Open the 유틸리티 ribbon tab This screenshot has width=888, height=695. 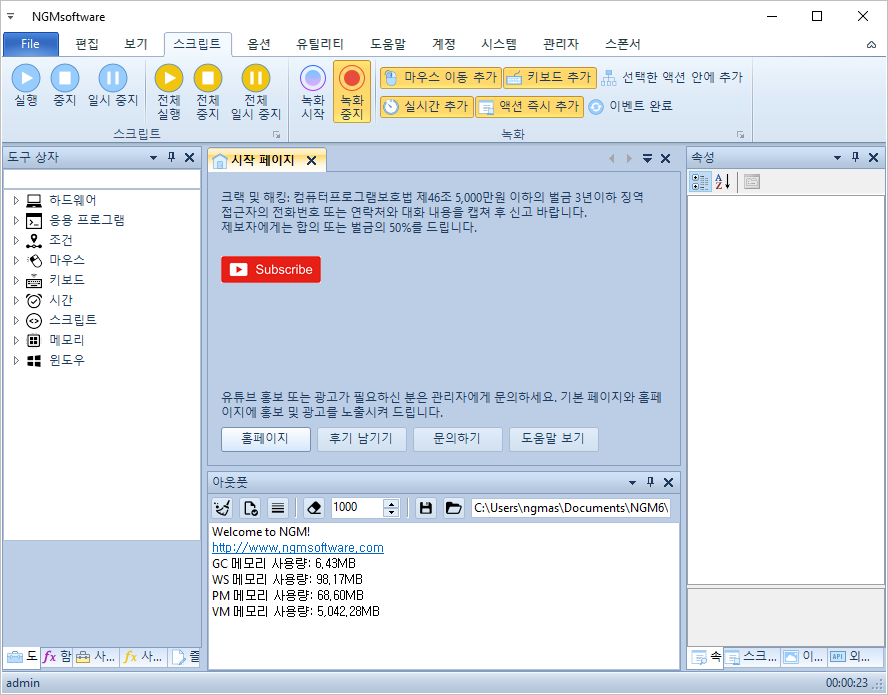[320, 44]
